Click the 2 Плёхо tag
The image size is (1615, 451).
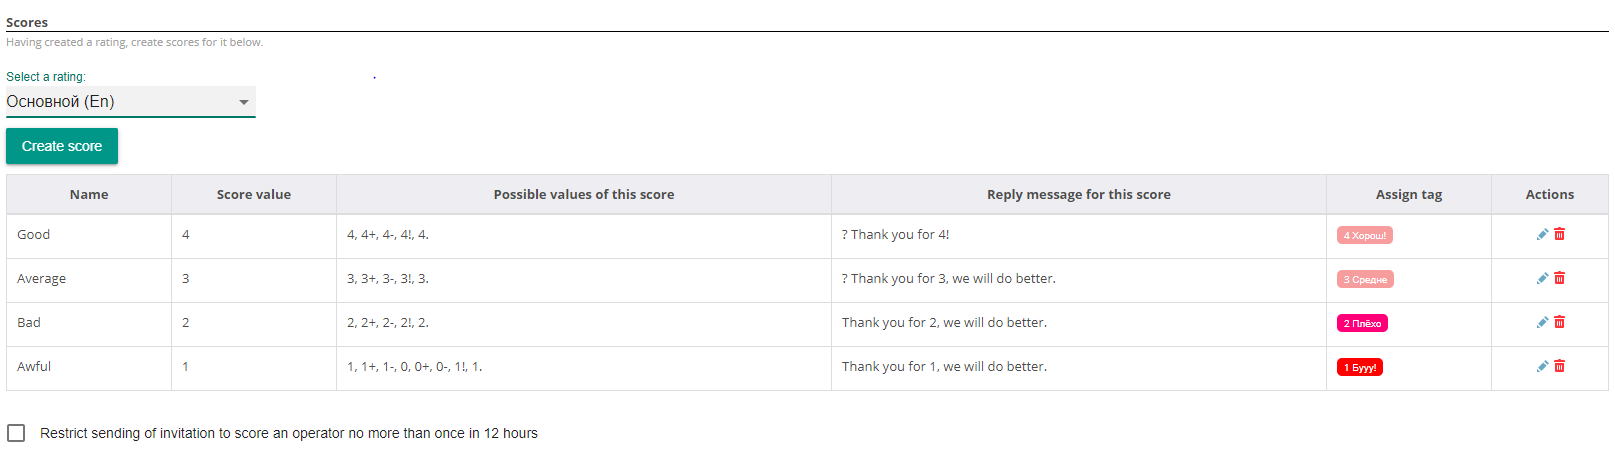[x=1361, y=324]
